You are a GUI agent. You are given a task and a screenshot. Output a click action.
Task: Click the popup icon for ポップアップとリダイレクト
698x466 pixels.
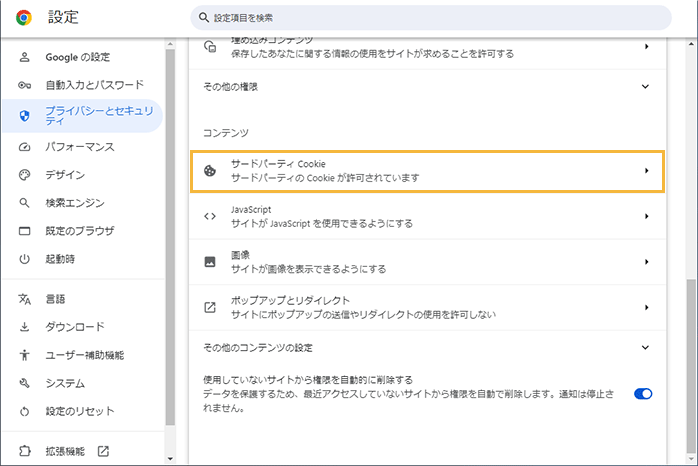[210, 307]
